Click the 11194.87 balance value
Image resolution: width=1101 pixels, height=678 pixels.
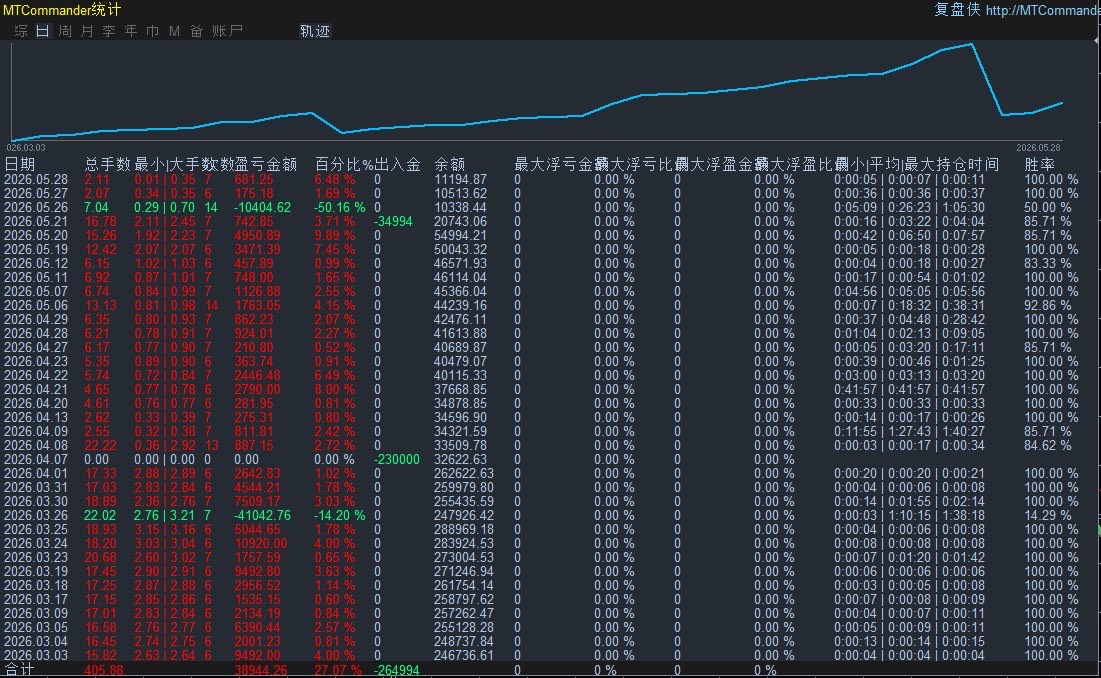(x=461, y=179)
